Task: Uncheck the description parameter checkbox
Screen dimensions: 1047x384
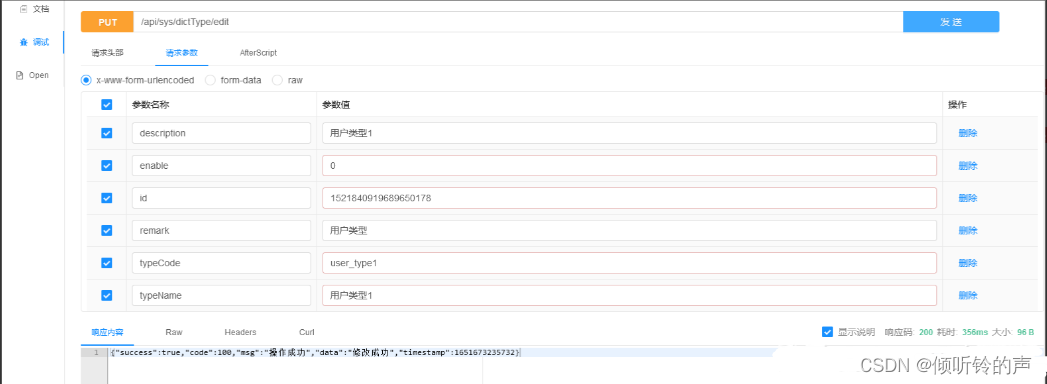Action: coord(106,133)
